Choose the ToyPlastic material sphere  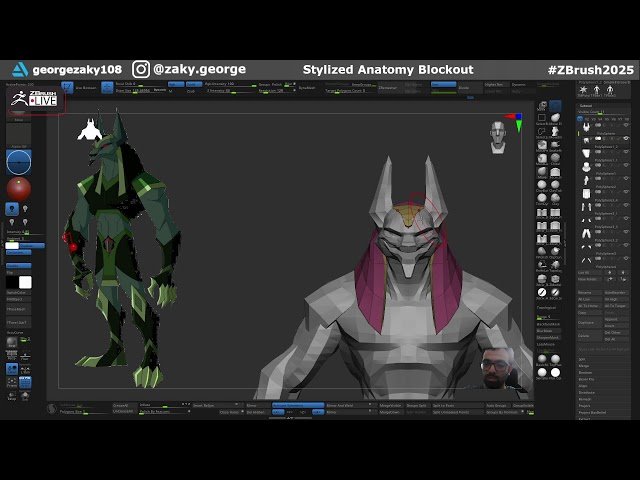[555, 359]
